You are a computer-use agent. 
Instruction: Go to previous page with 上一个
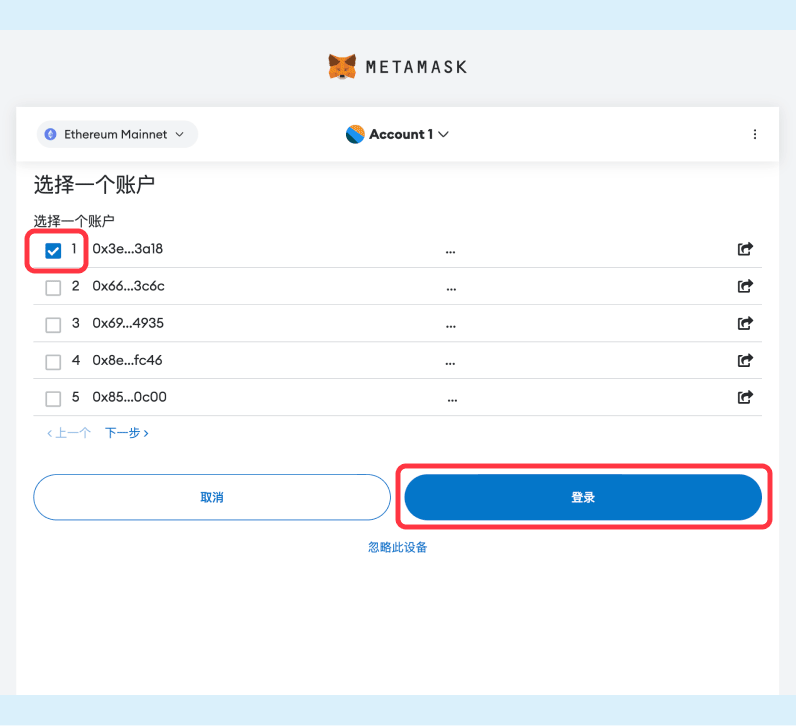(69, 433)
